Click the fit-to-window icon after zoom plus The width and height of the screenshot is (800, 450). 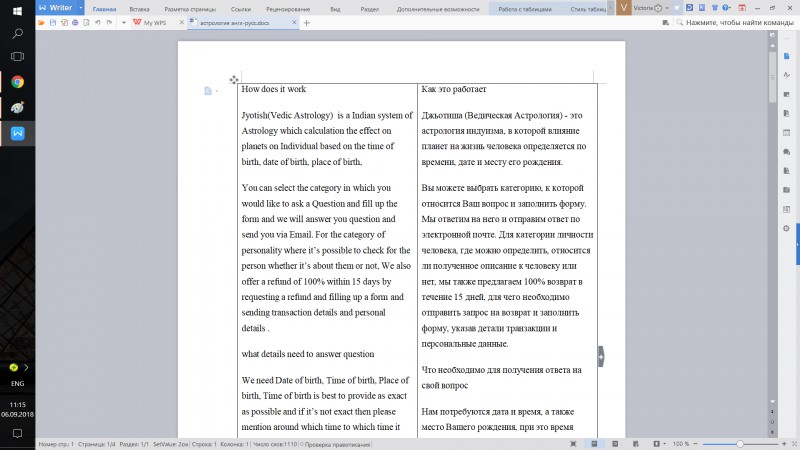[794, 444]
